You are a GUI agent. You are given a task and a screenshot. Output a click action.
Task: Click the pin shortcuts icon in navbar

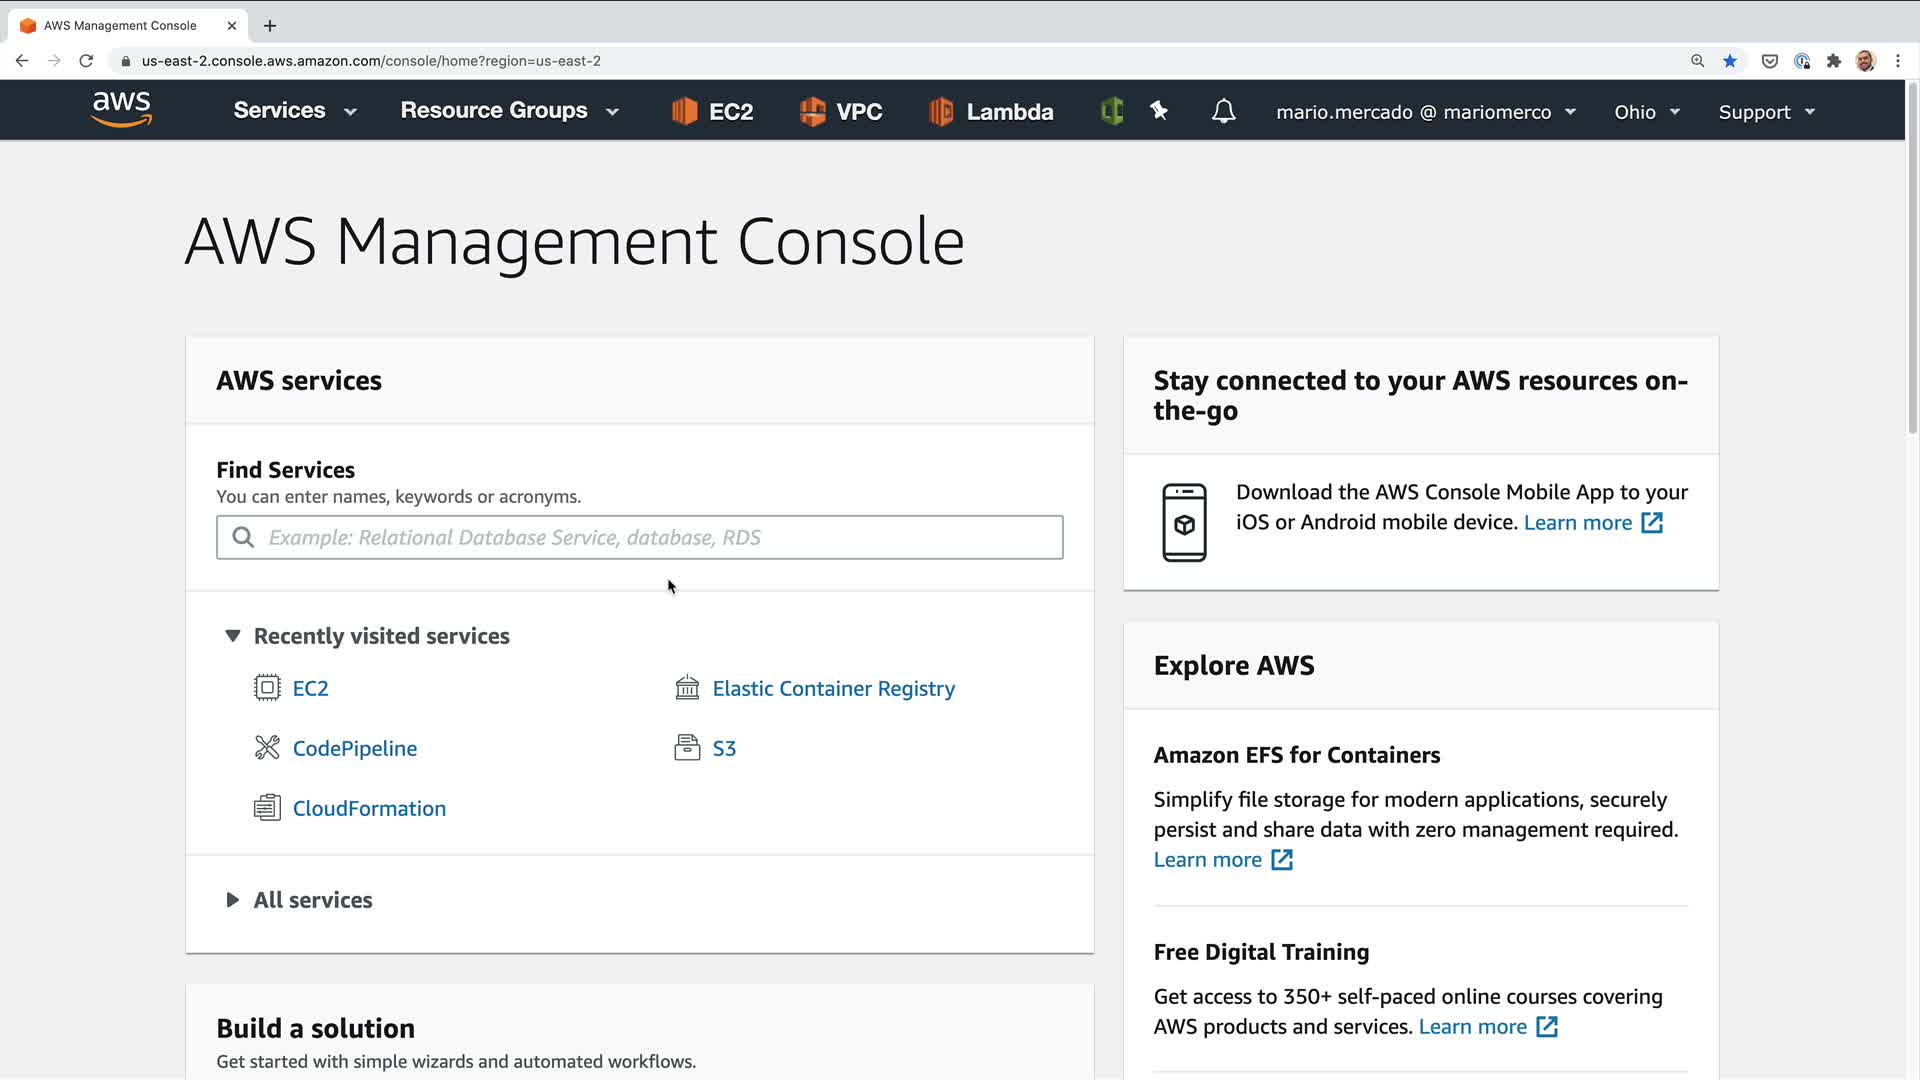click(1159, 111)
